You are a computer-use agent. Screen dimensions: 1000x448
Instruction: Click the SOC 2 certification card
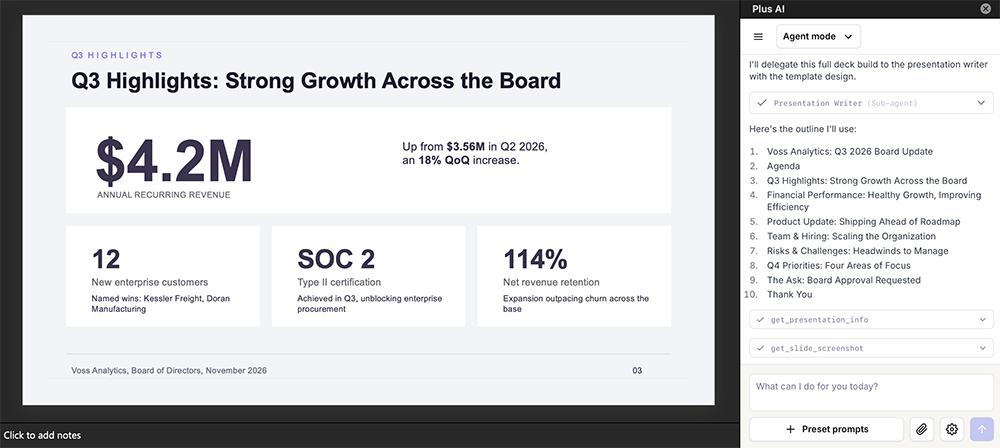(x=368, y=276)
